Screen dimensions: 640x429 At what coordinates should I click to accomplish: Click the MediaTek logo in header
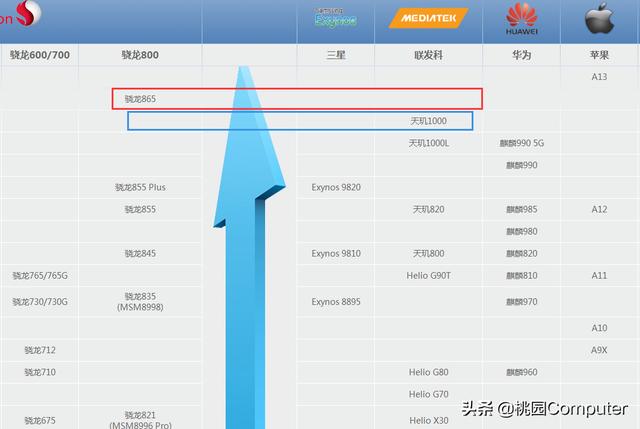coord(428,18)
